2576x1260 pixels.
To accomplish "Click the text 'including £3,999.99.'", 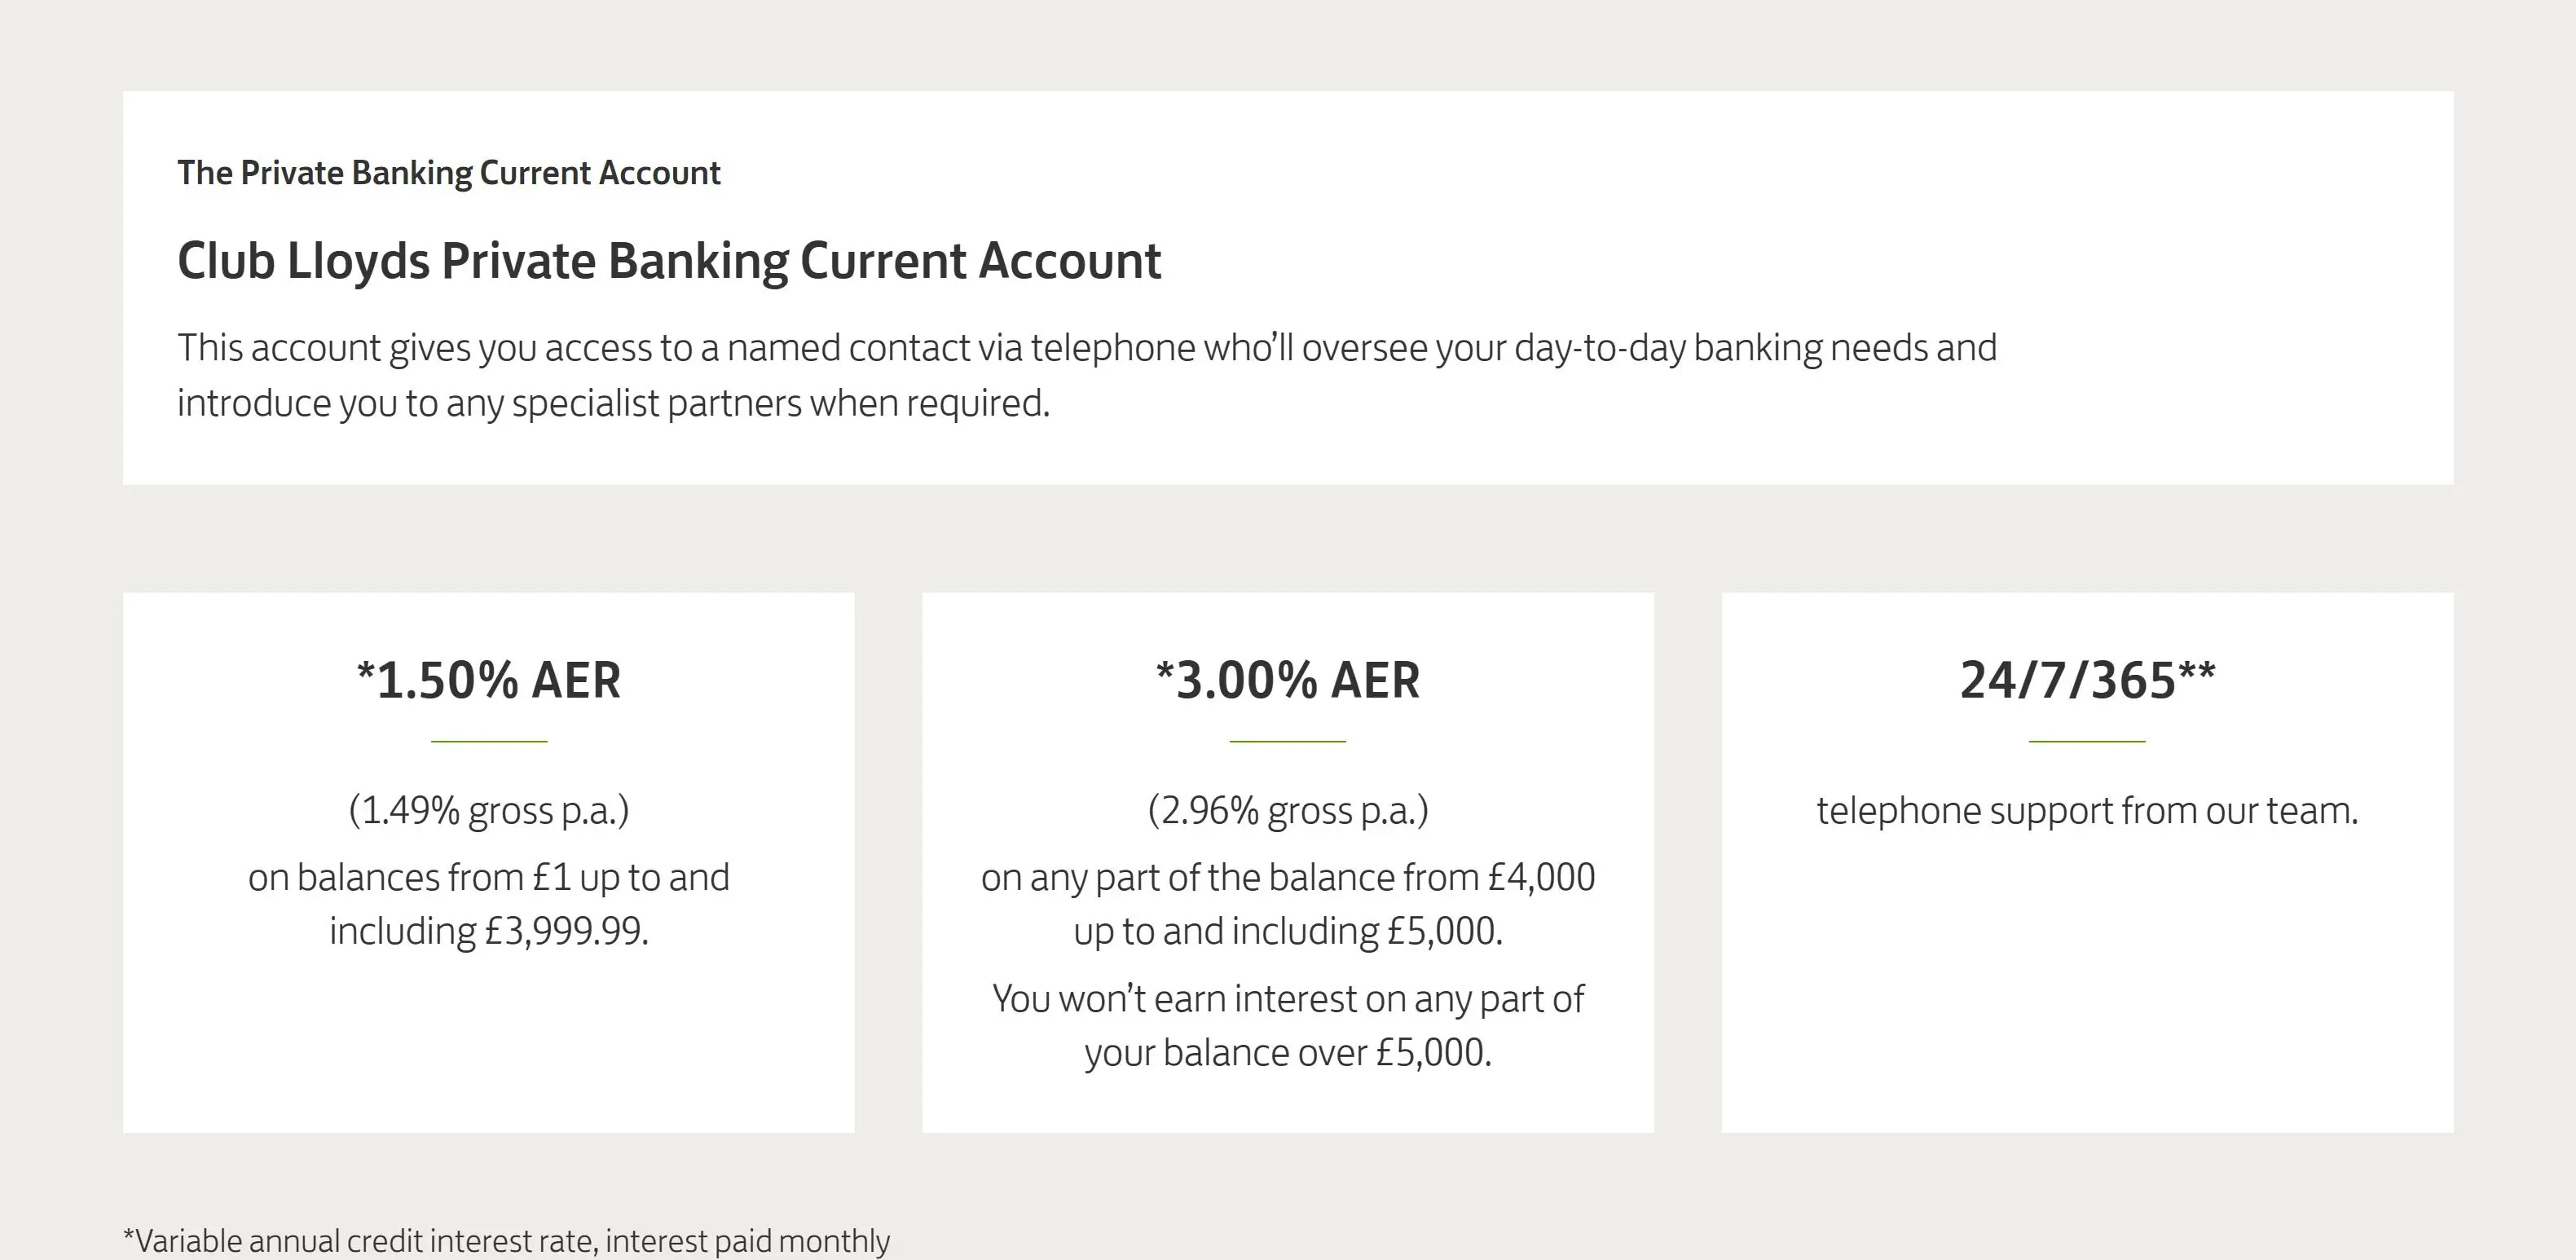I will point(489,931).
